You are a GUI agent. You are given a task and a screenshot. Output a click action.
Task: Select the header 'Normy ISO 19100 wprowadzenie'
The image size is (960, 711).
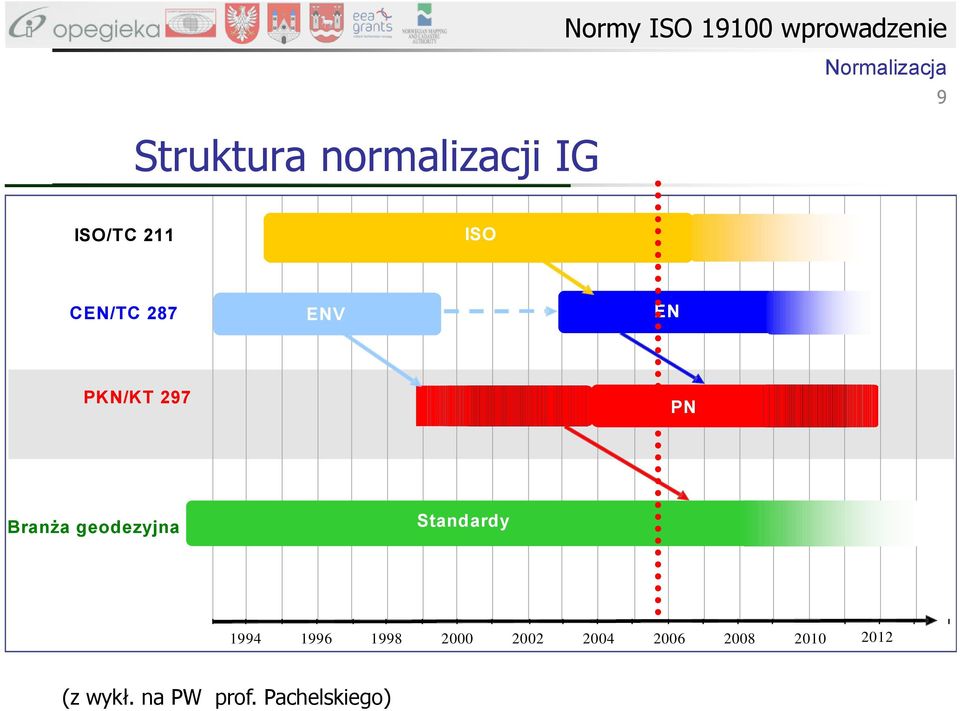(755, 28)
